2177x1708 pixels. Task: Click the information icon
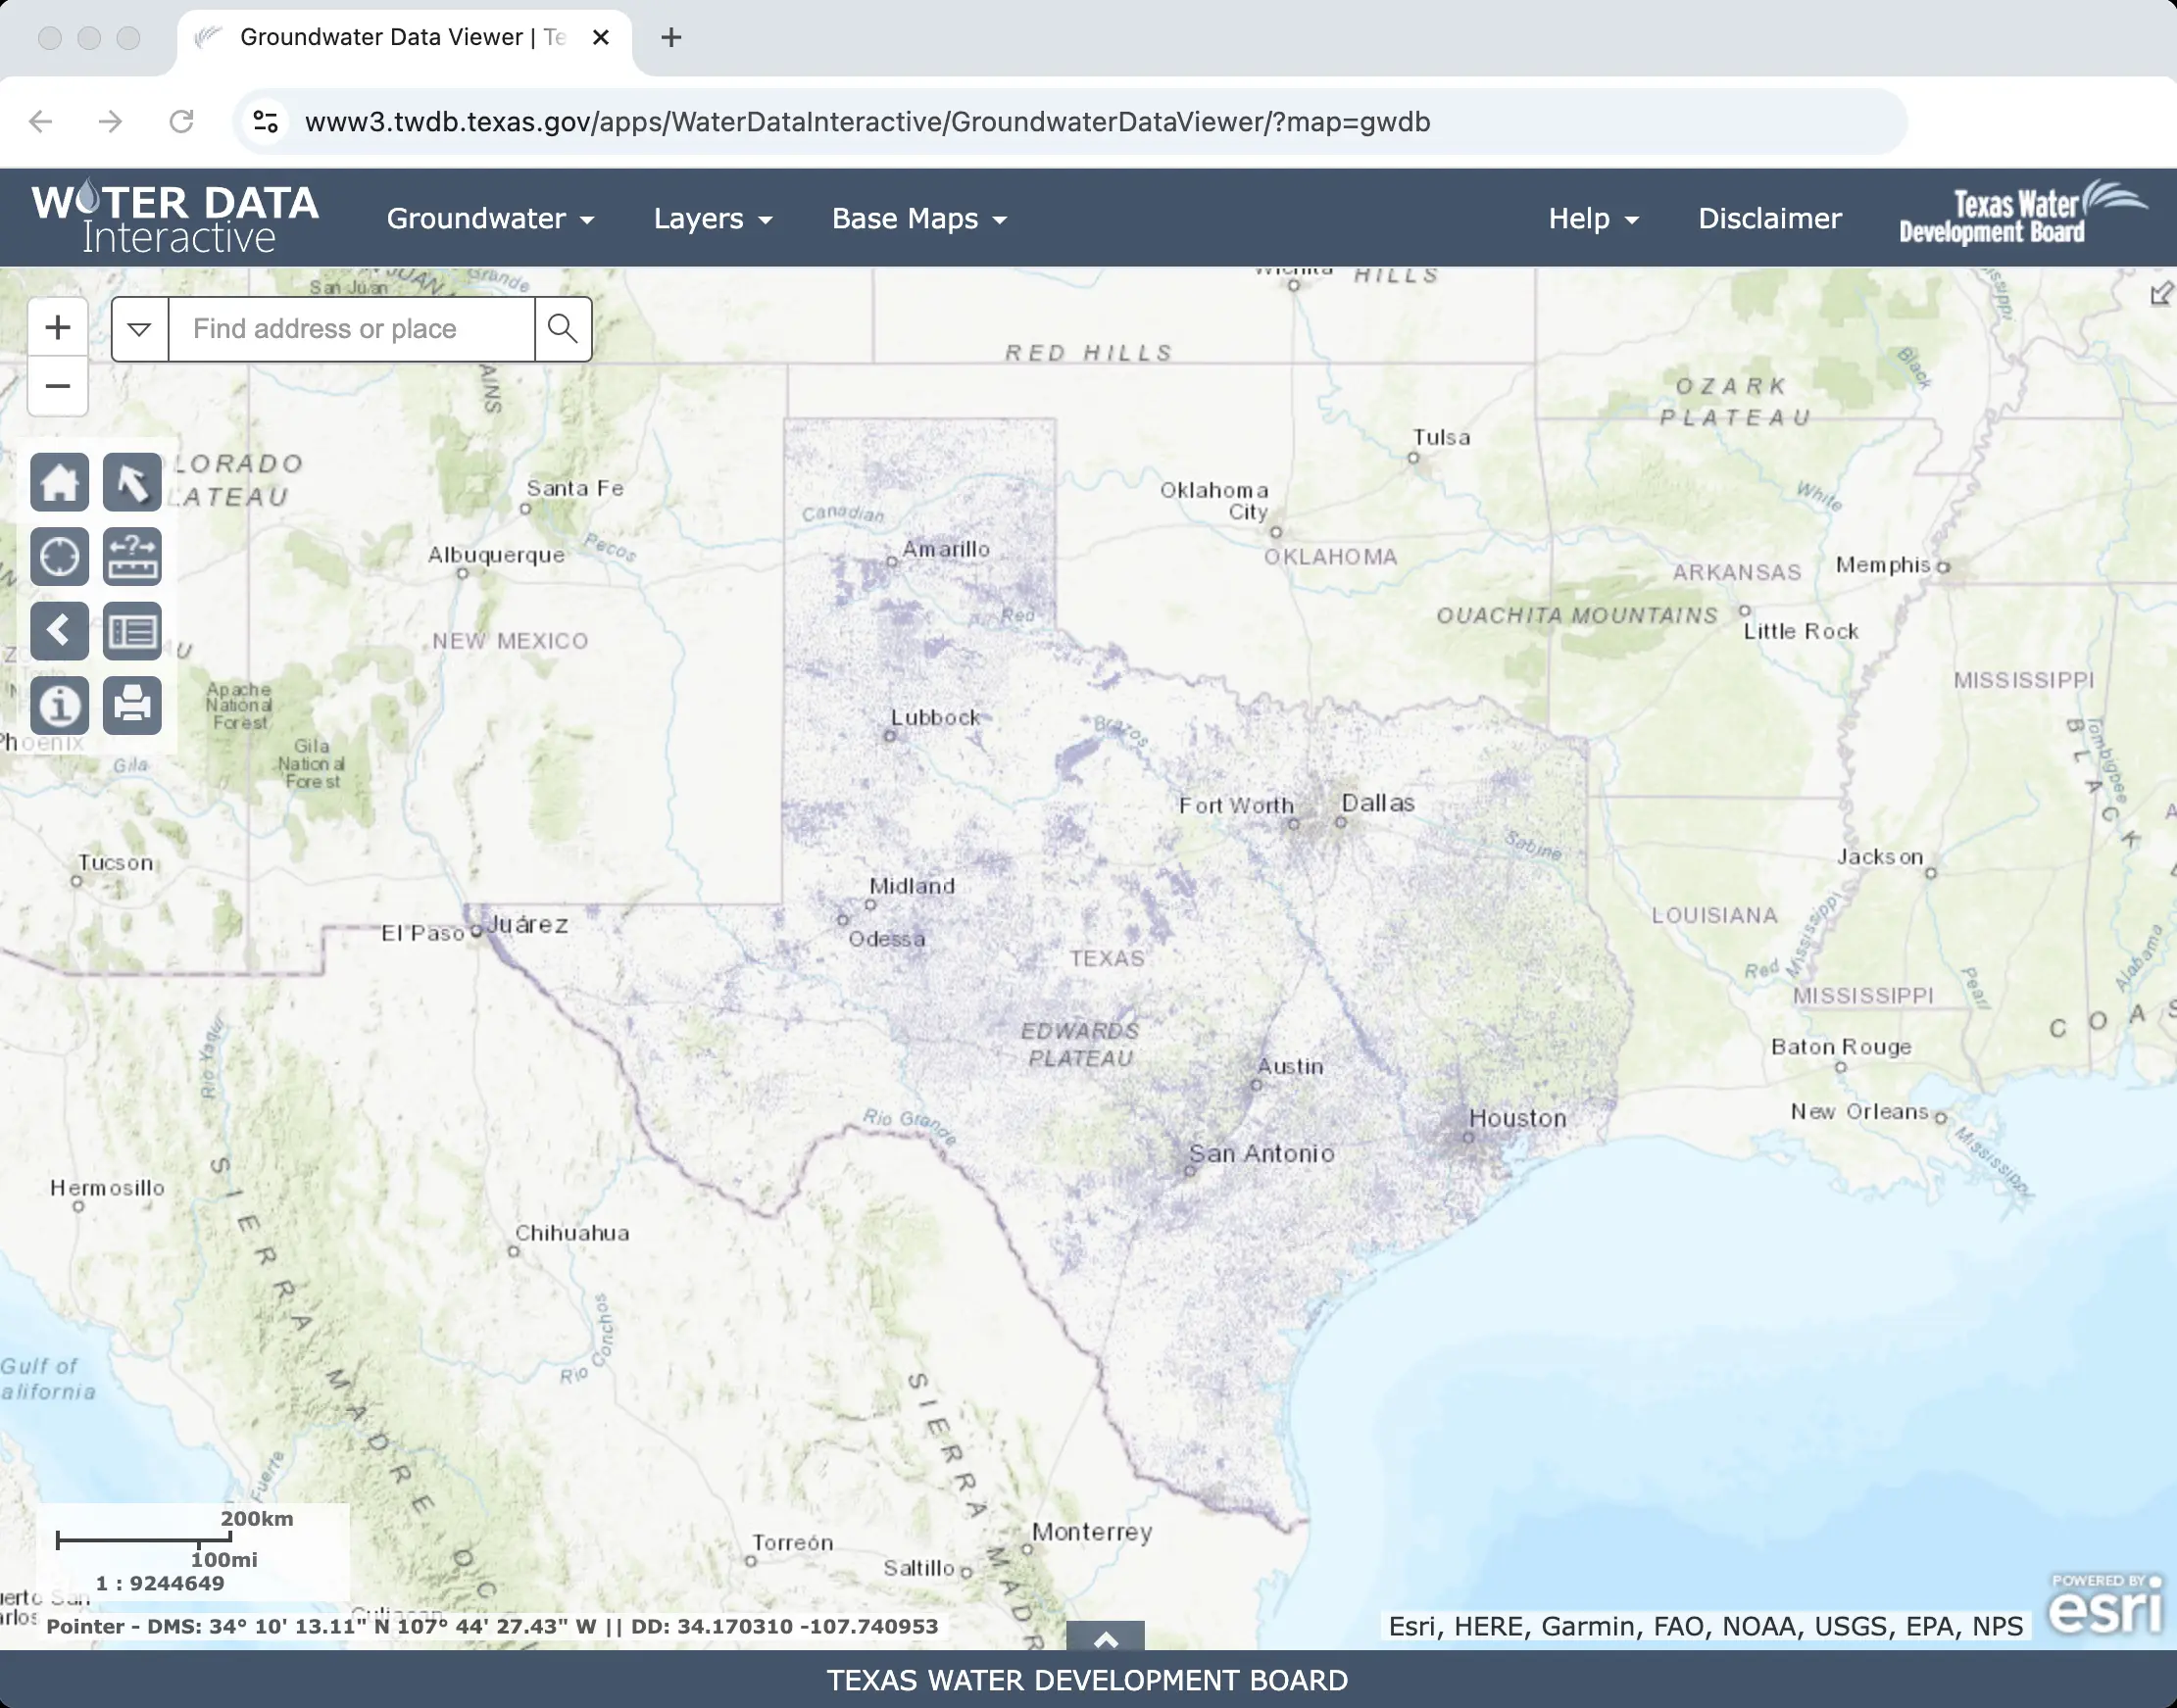tap(59, 705)
